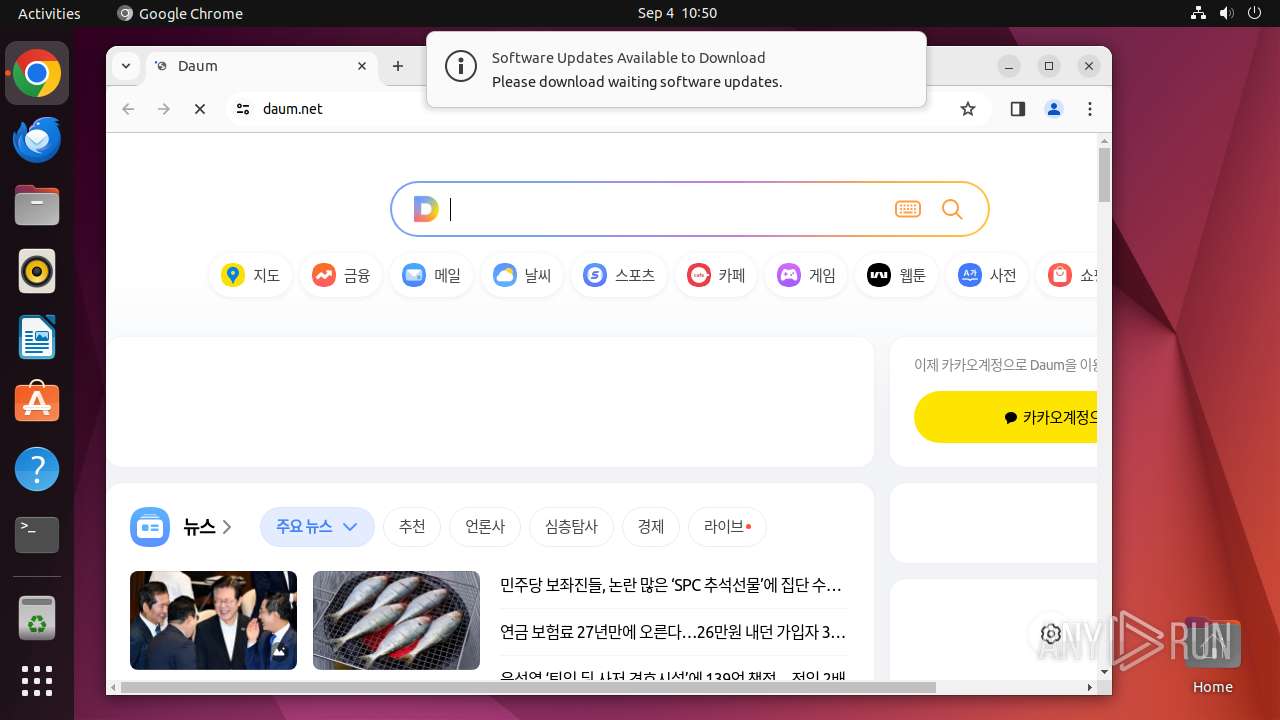
Task: Open the grilled fish news thumbnail
Action: coord(396,620)
